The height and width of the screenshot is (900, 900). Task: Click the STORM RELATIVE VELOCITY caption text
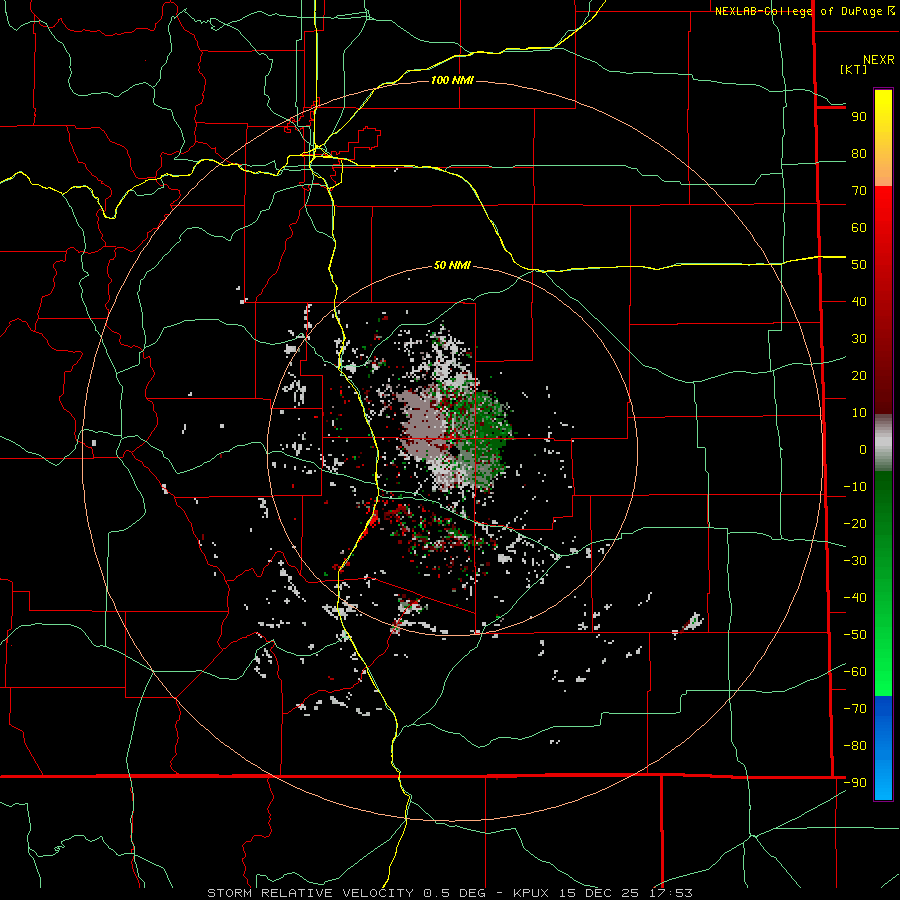click(310, 893)
